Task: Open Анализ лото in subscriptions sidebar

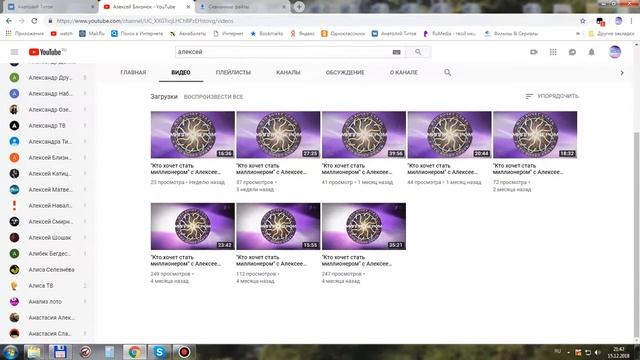Action: (45, 302)
